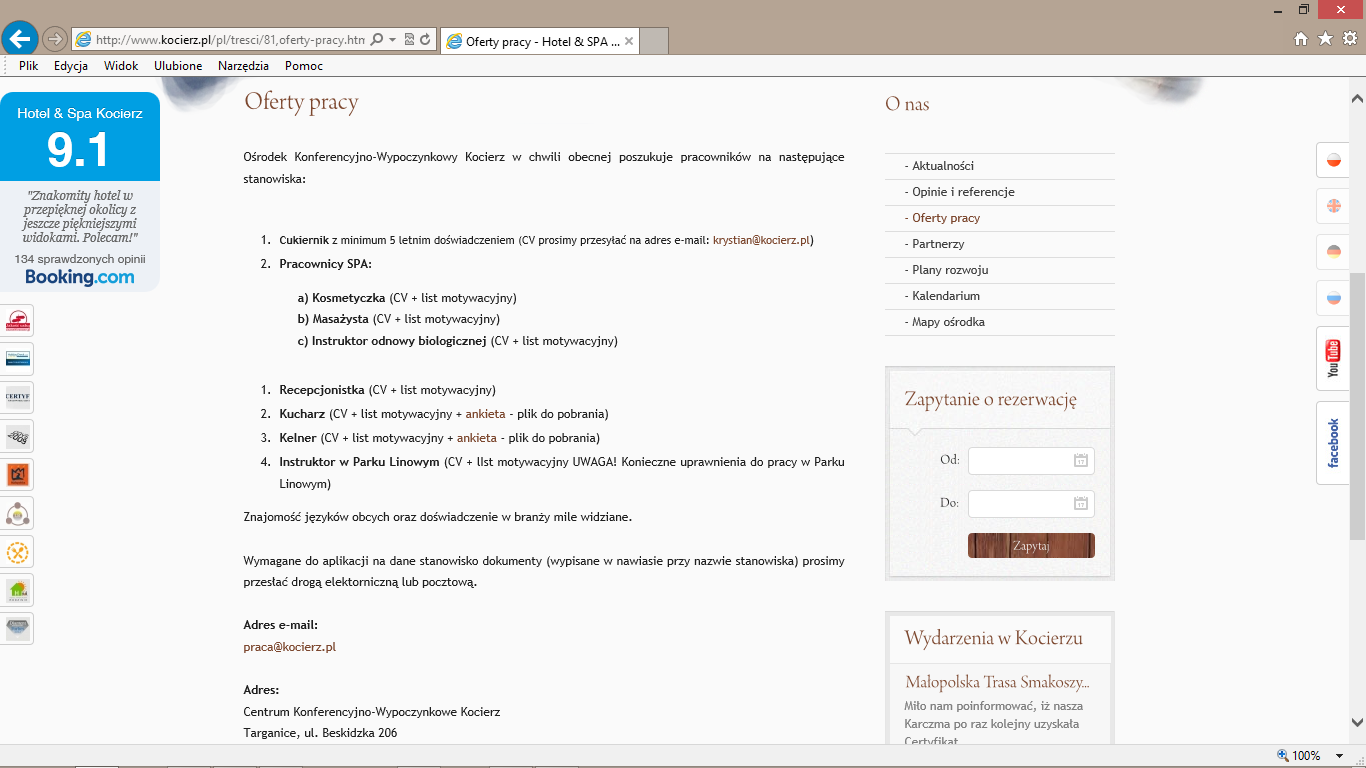Screen dimensions: 1366x768
Task: Open Plany rozwoju sidebar link
Action: click(x=950, y=270)
